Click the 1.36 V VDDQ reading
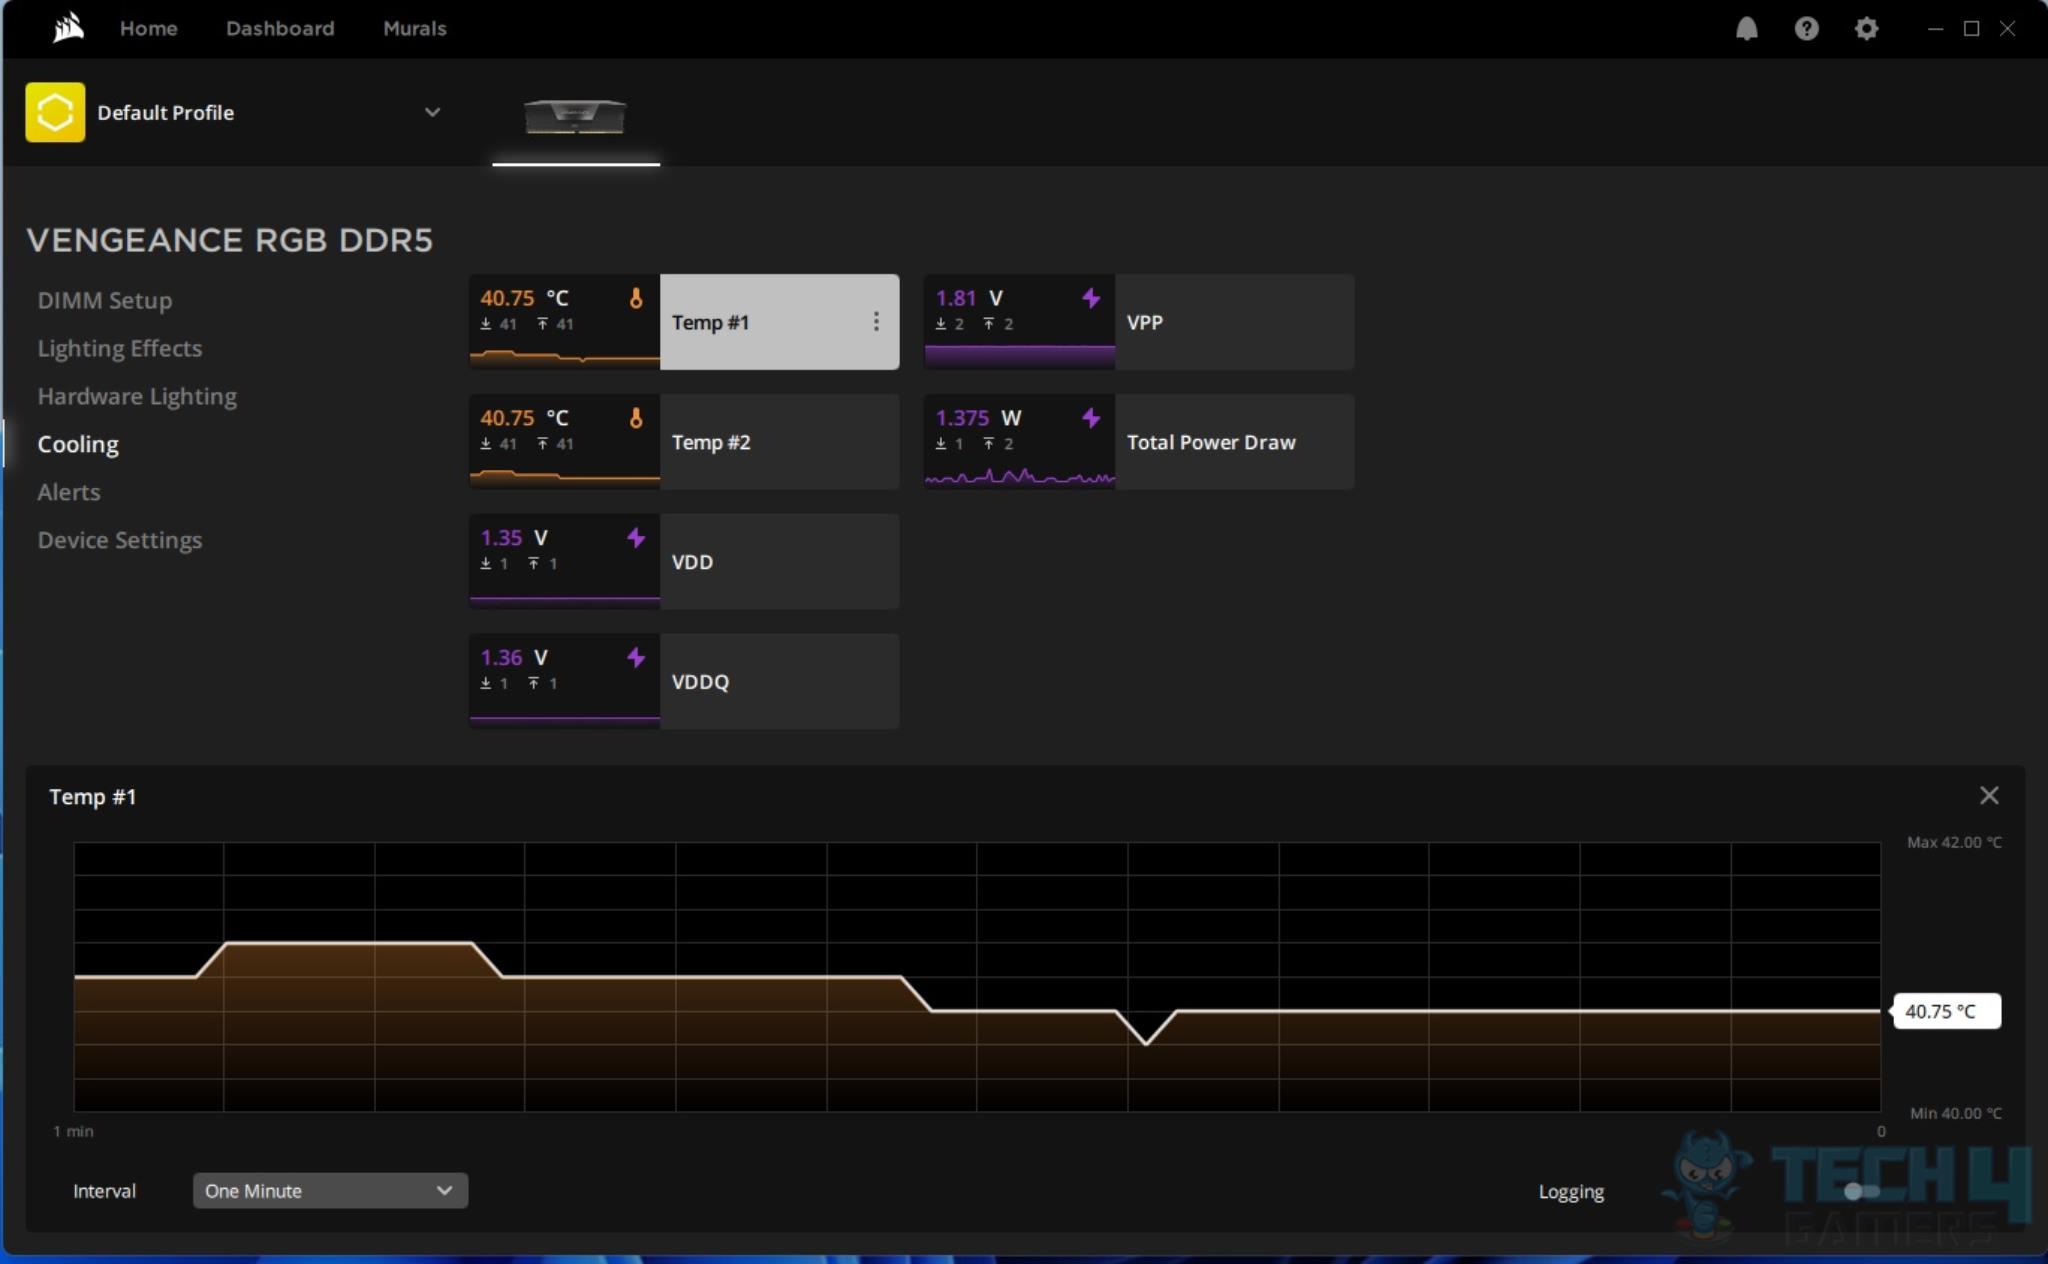This screenshot has width=2048, height=1264. pyautogui.click(x=514, y=658)
